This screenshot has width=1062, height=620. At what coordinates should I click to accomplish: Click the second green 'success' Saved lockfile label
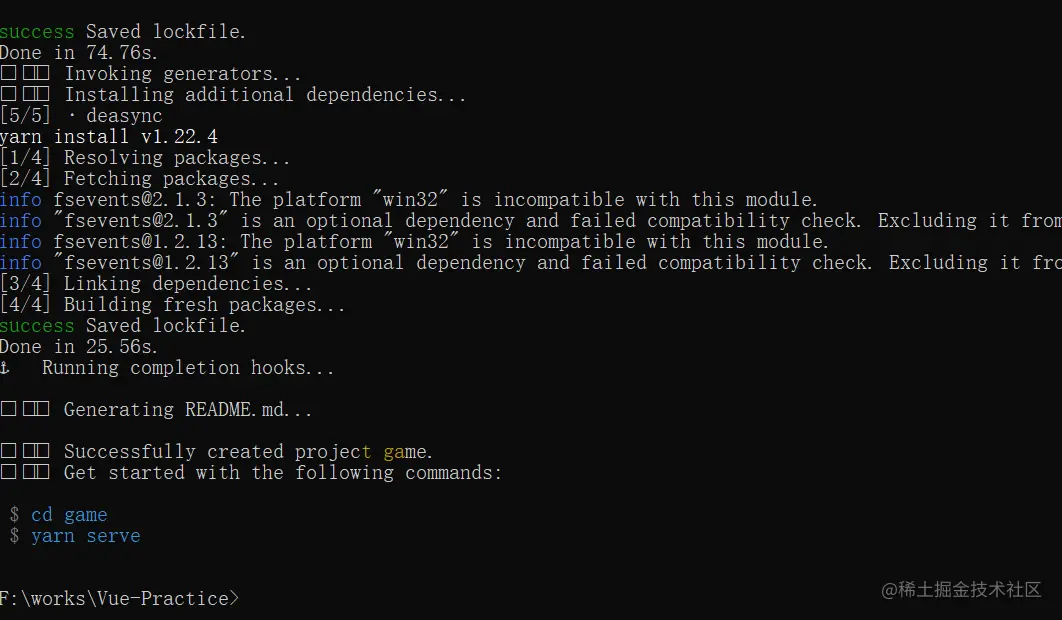[x=37, y=326]
